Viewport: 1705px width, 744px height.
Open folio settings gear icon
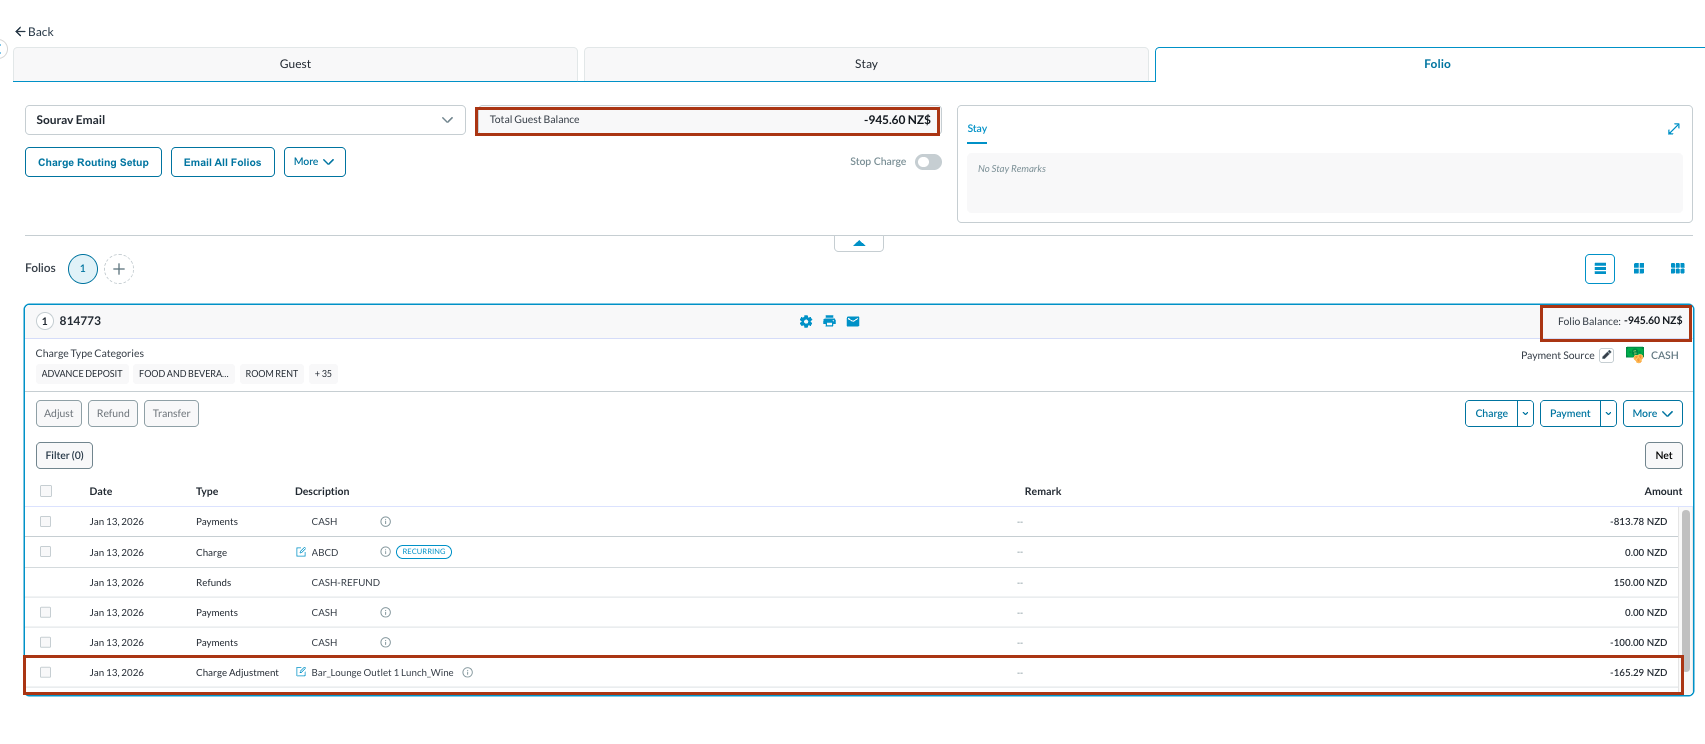coord(806,321)
